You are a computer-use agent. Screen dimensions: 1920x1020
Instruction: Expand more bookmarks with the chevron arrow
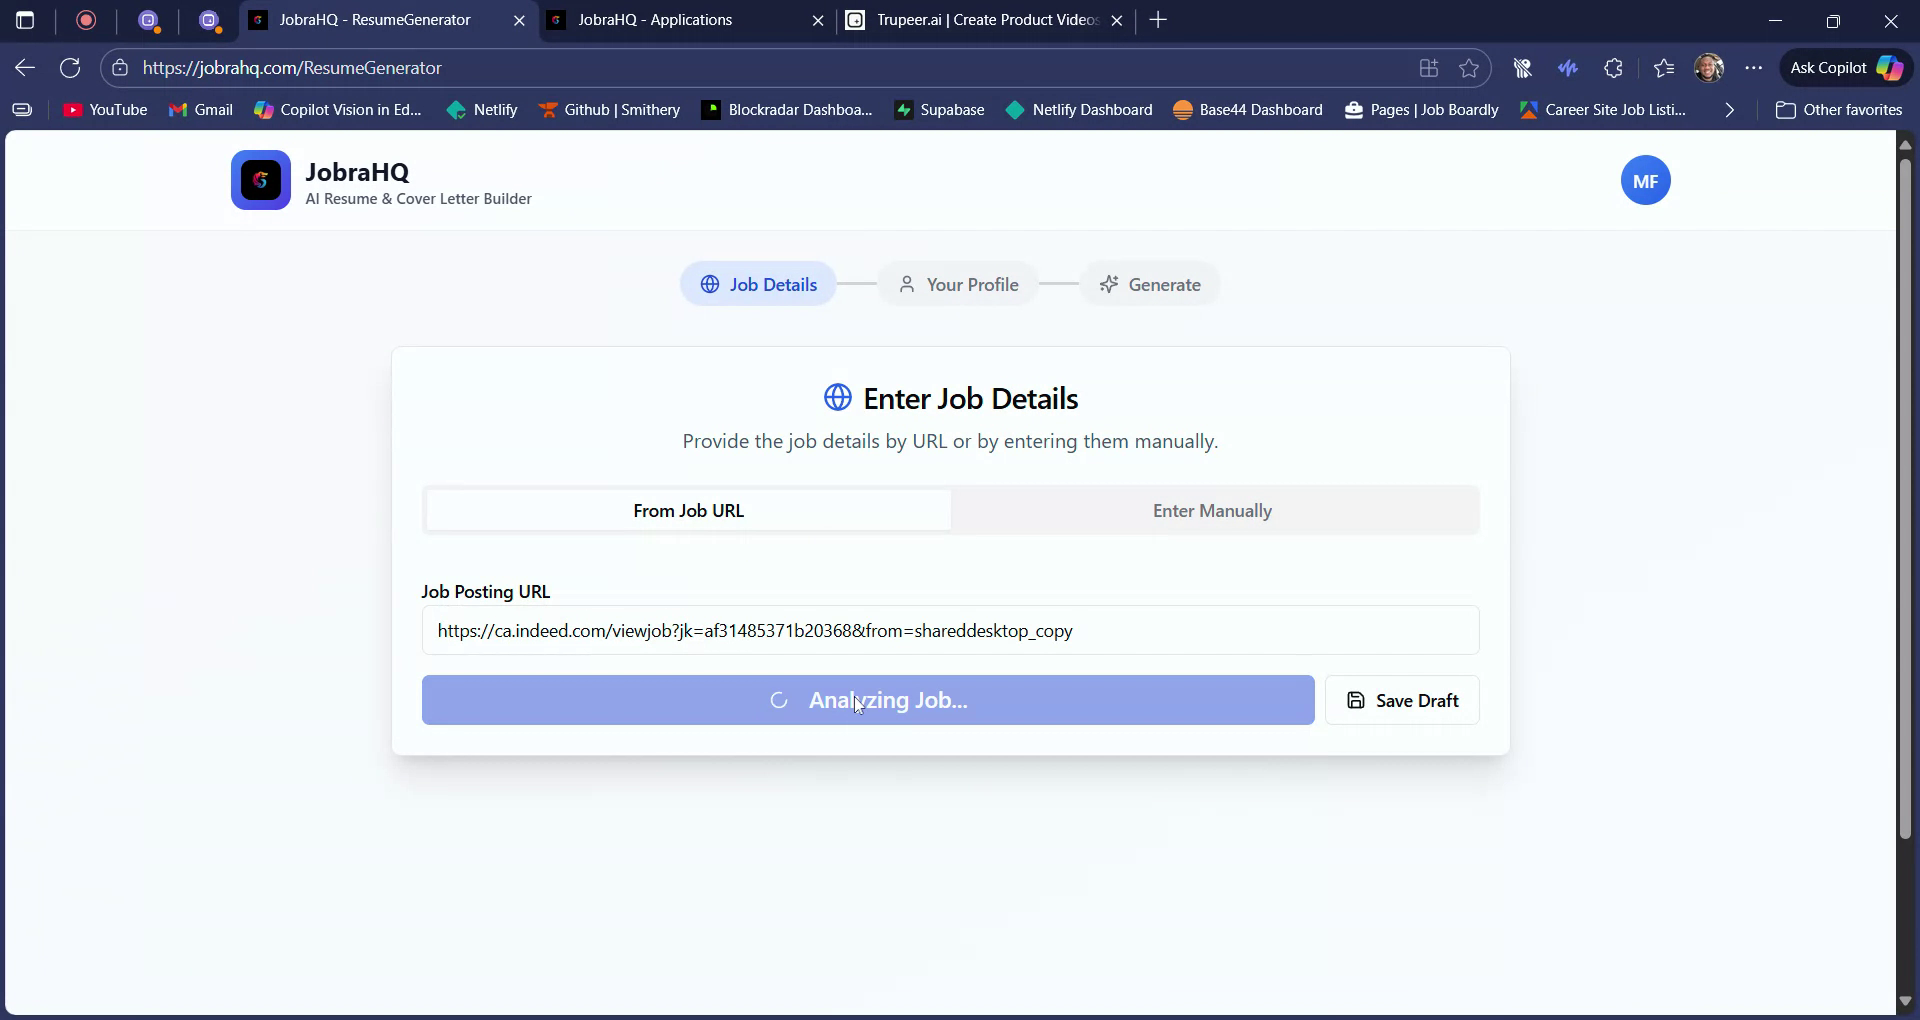[x=1728, y=110]
